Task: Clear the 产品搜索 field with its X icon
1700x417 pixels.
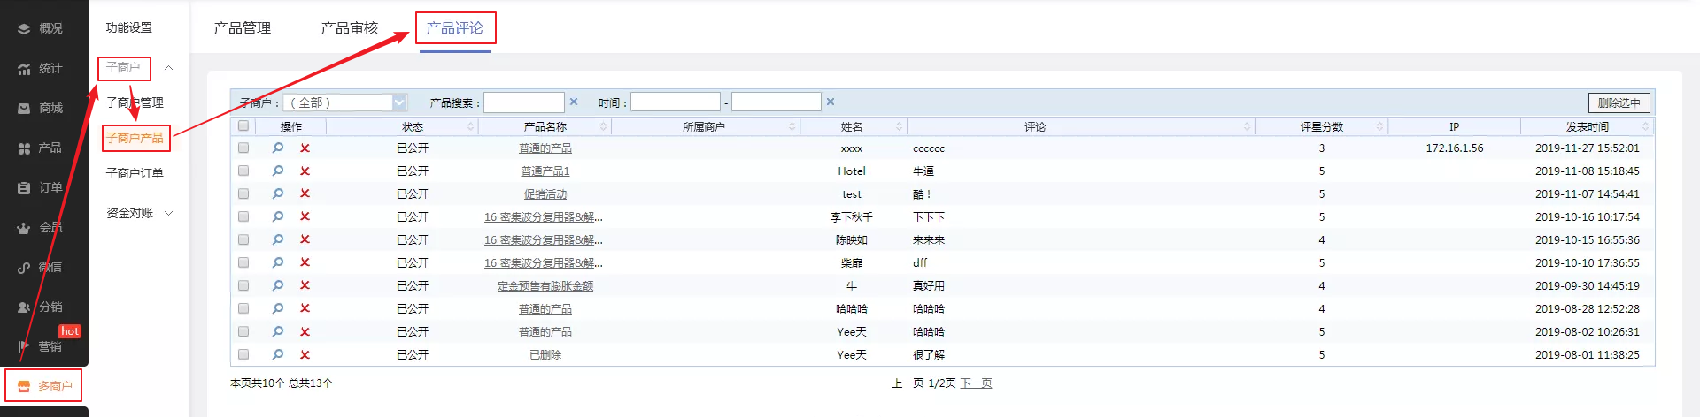Action: [x=573, y=102]
